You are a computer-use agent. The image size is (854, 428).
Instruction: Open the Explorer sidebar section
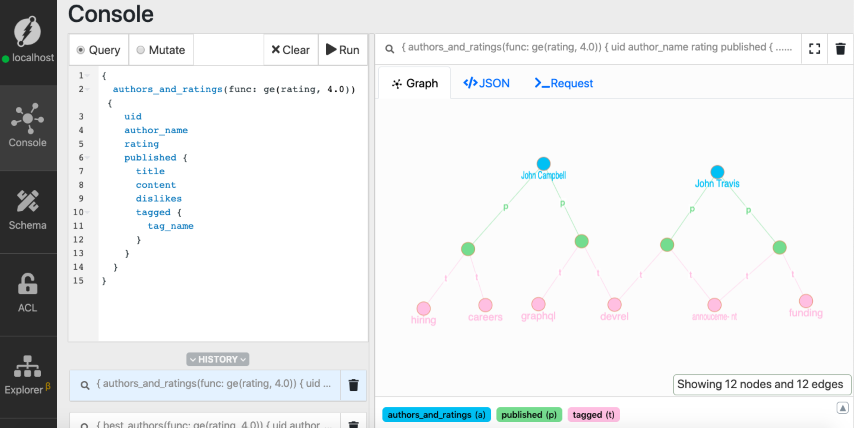27,373
